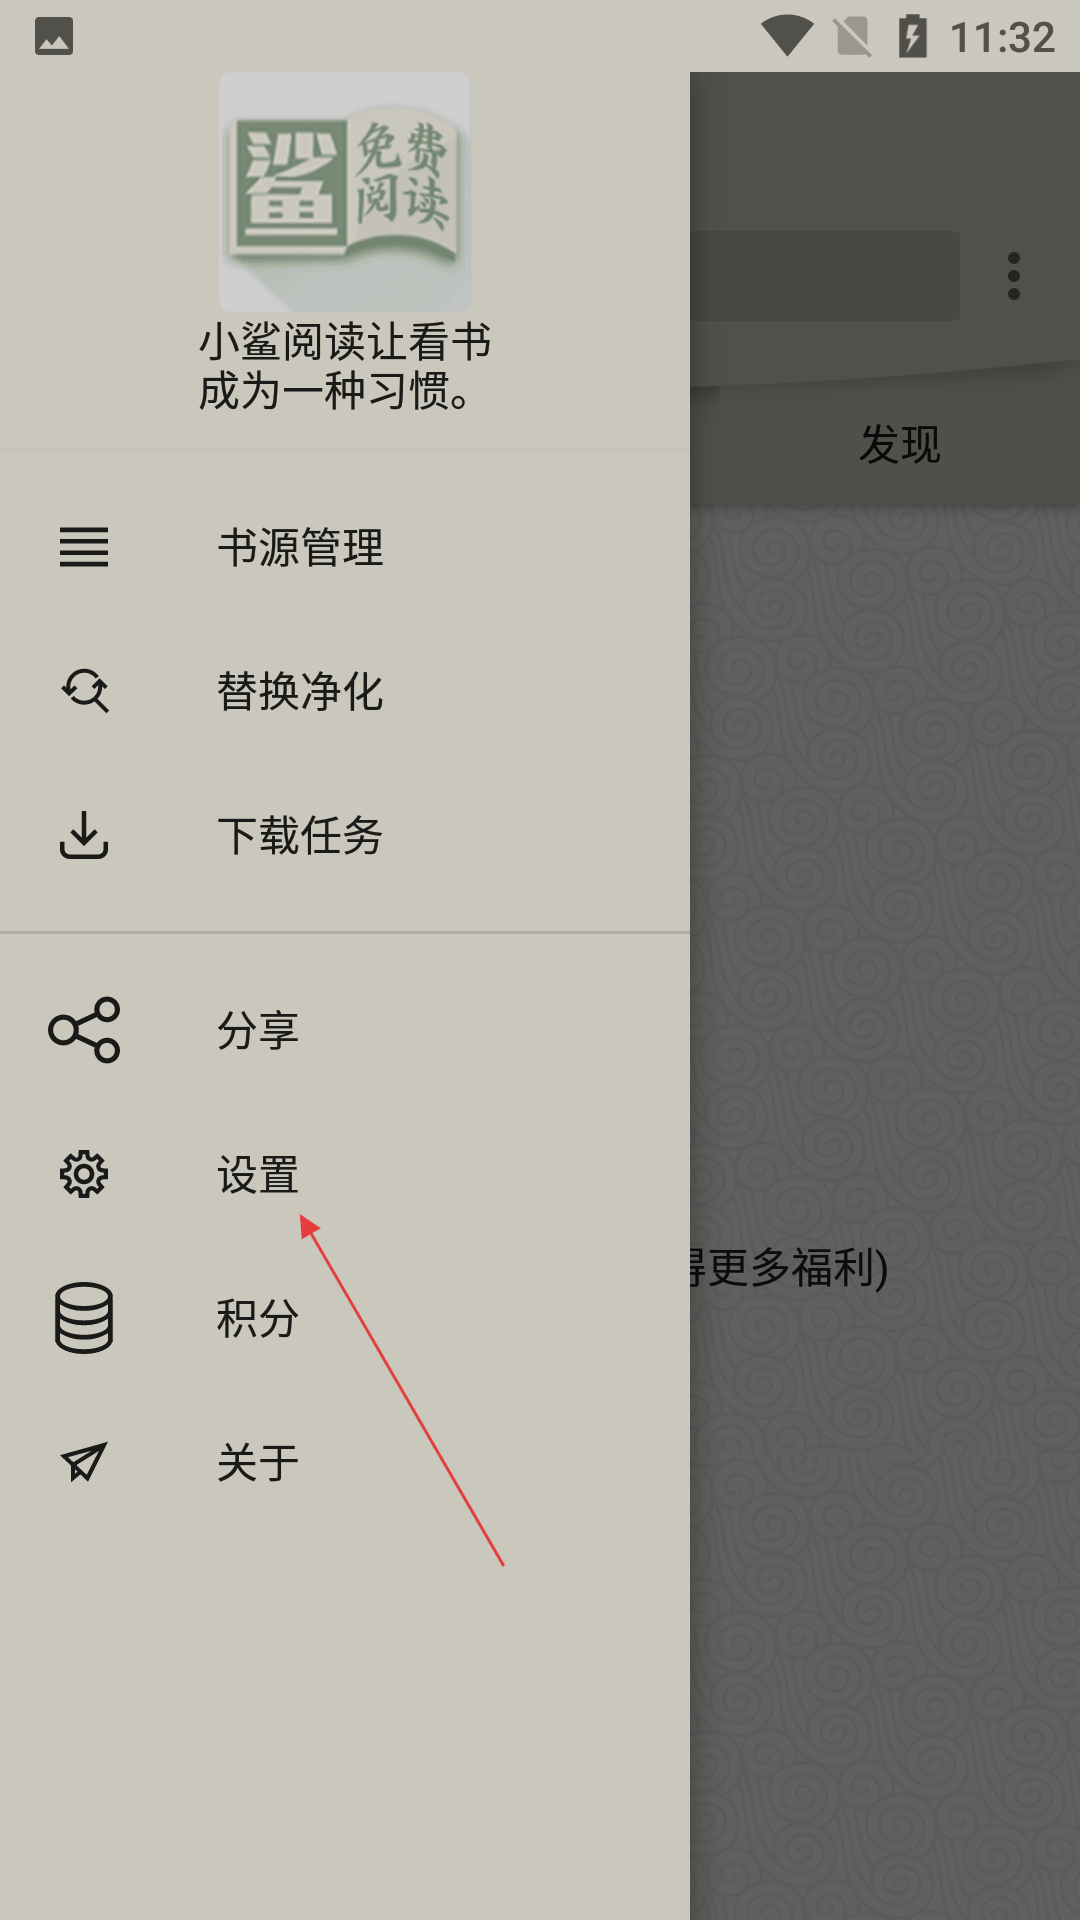Tap the 分享 share icon

pos(84,1030)
